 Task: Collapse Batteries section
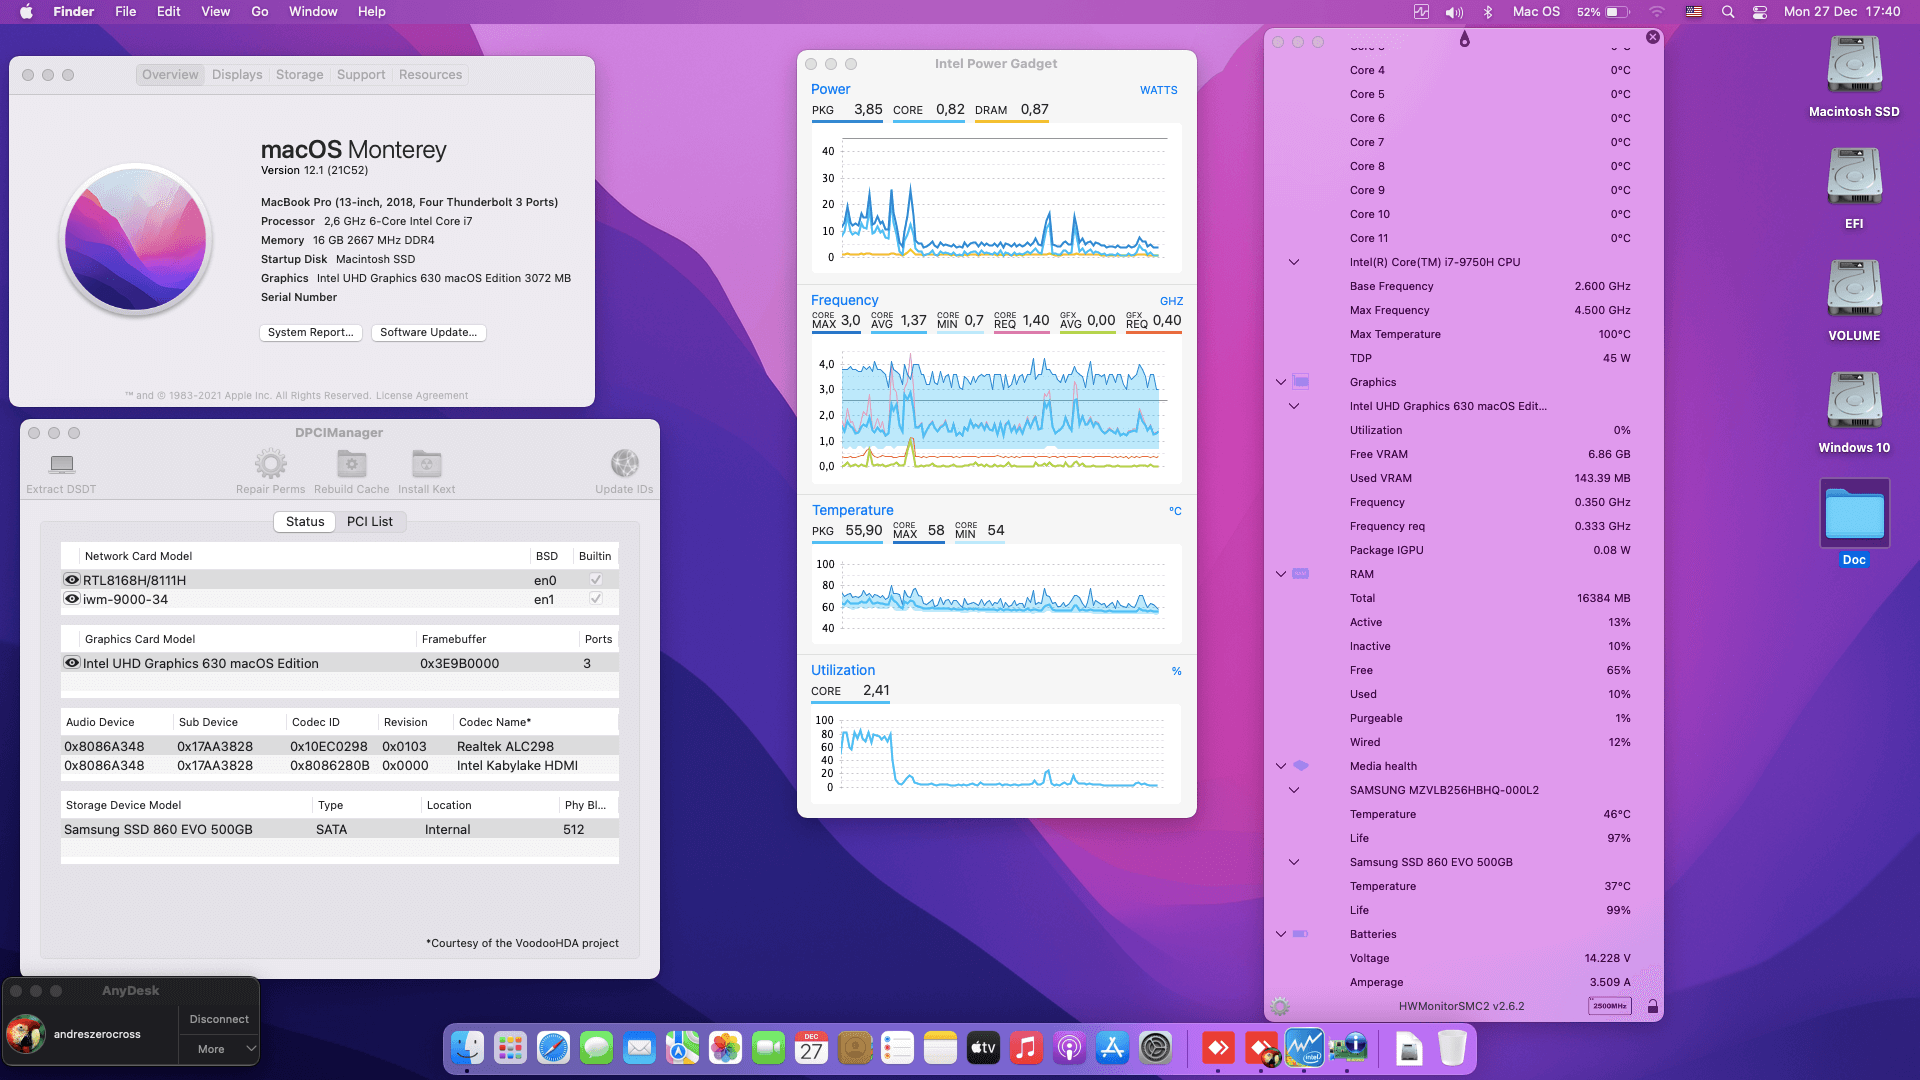tap(1280, 934)
